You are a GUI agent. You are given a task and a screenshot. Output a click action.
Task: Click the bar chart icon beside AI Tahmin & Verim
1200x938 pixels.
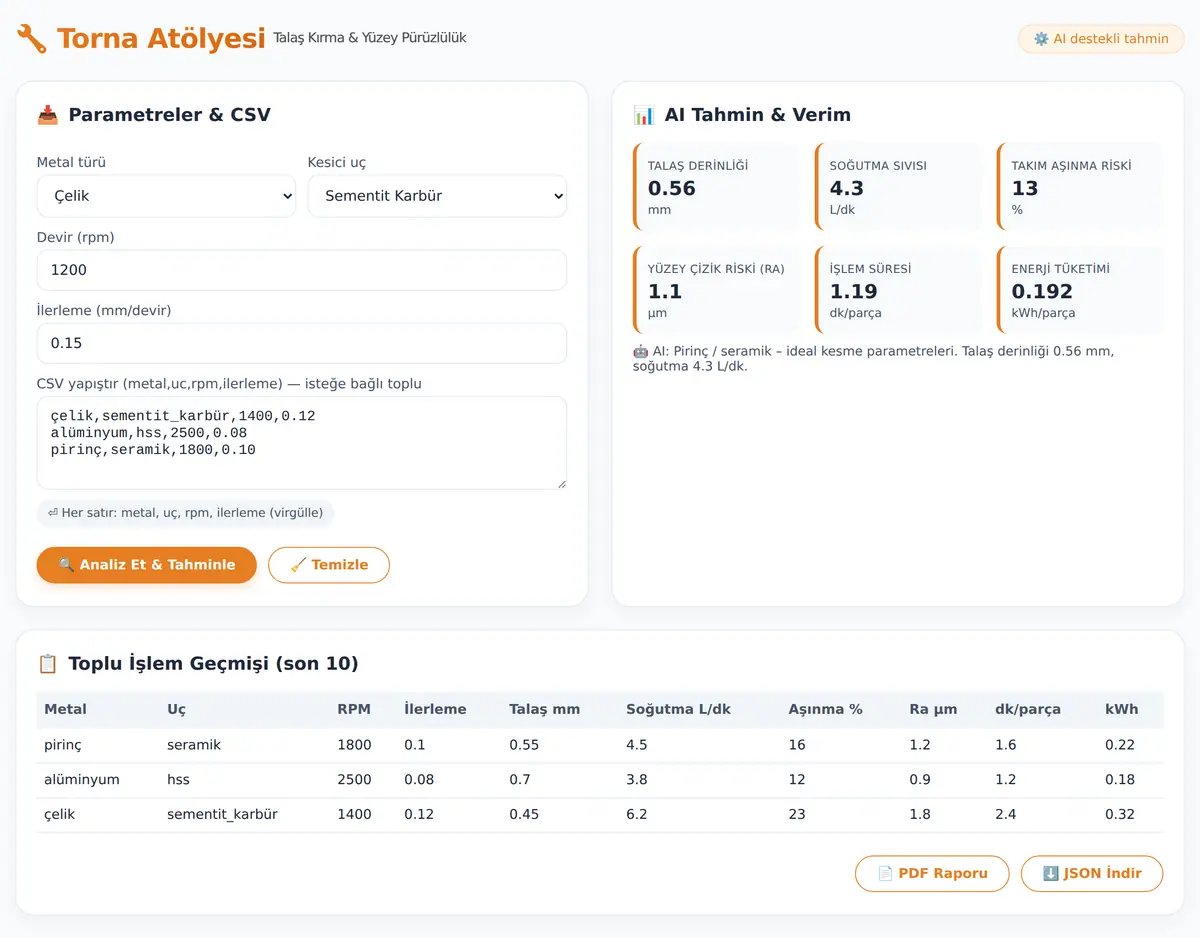tap(644, 115)
